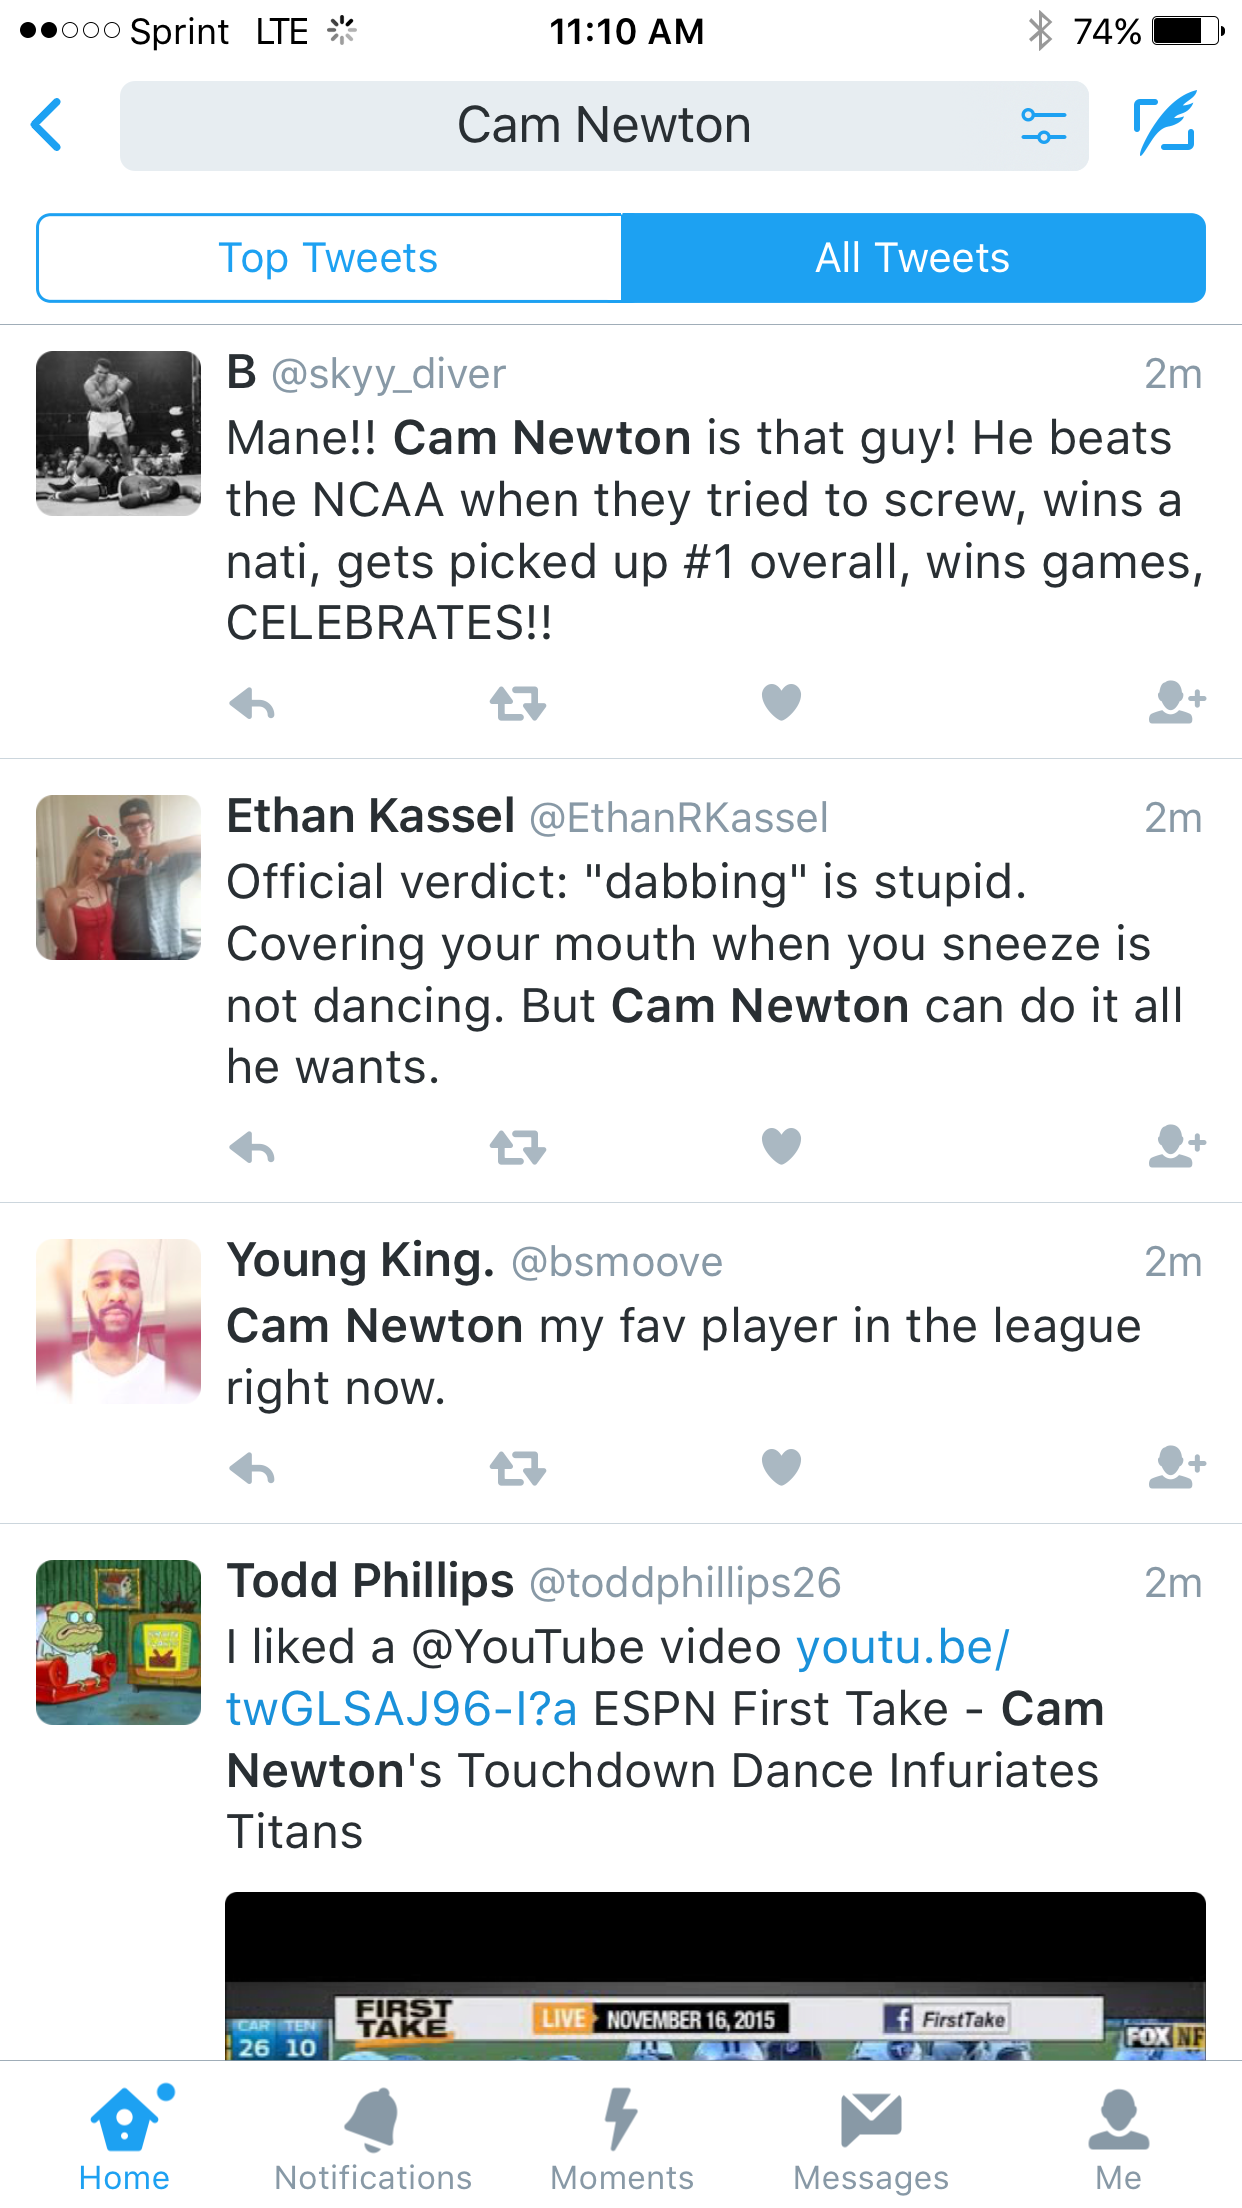The height and width of the screenshot is (2208, 1242).
Task: View Todd Phillips' profile picture
Action: (x=118, y=1642)
